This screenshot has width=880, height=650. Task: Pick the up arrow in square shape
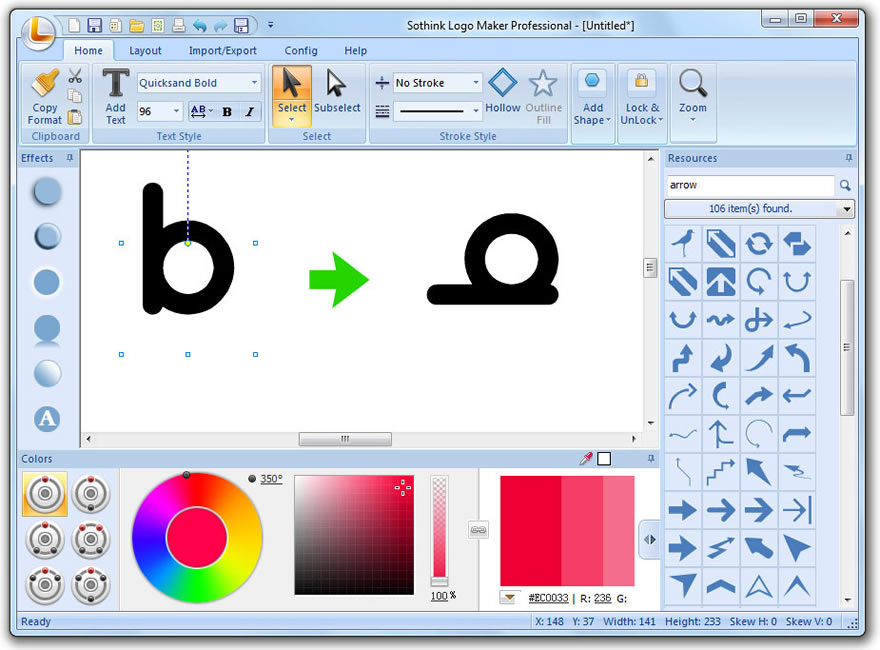[x=721, y=282]
